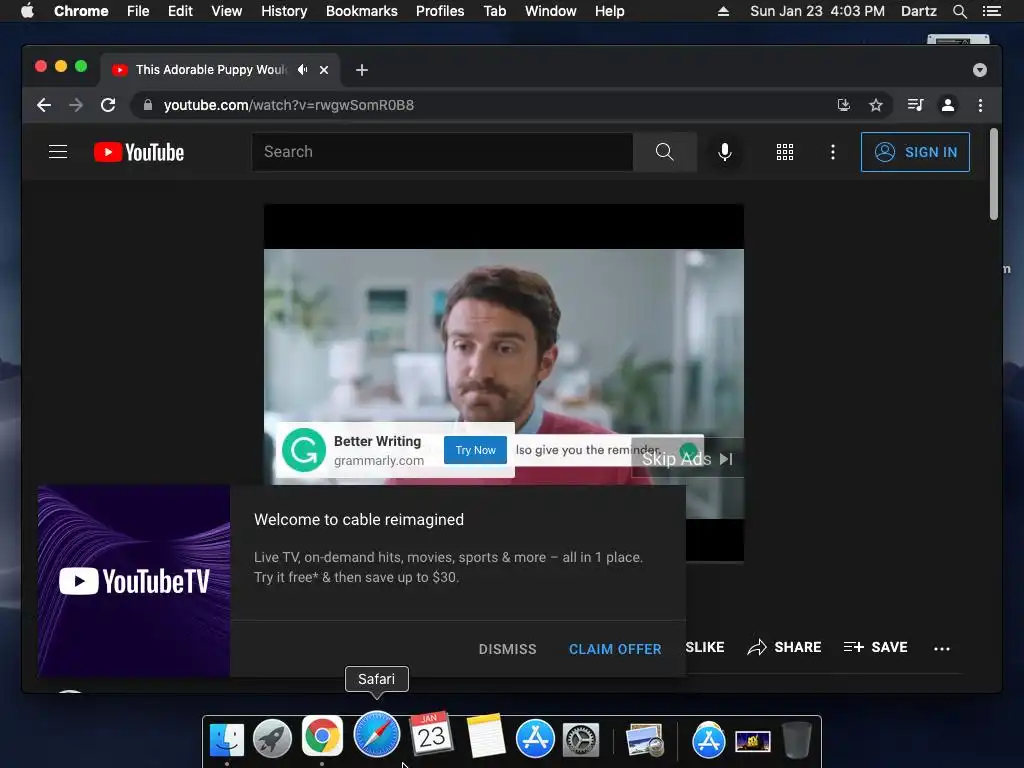View site info via the lock icon
Screen dimensions: 1024x768
pos(148,105)
